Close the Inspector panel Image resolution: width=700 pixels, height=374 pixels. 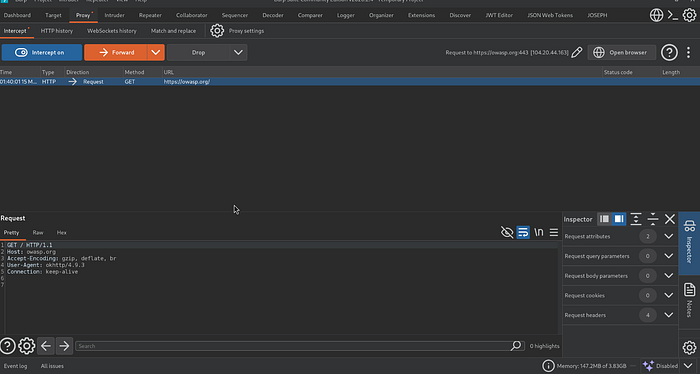(x=670, y=219)
